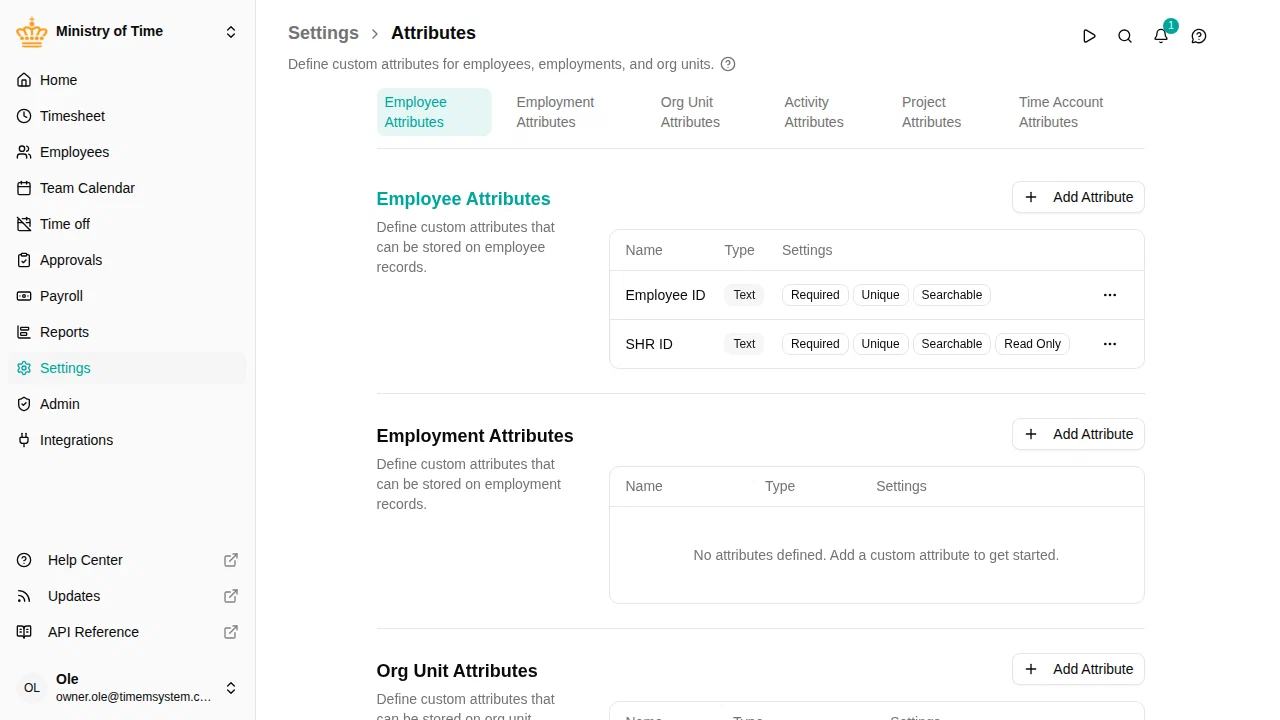The image size is (1280, 720).
Task: Click the Timesheet clock icon
Action: point(24,116)
